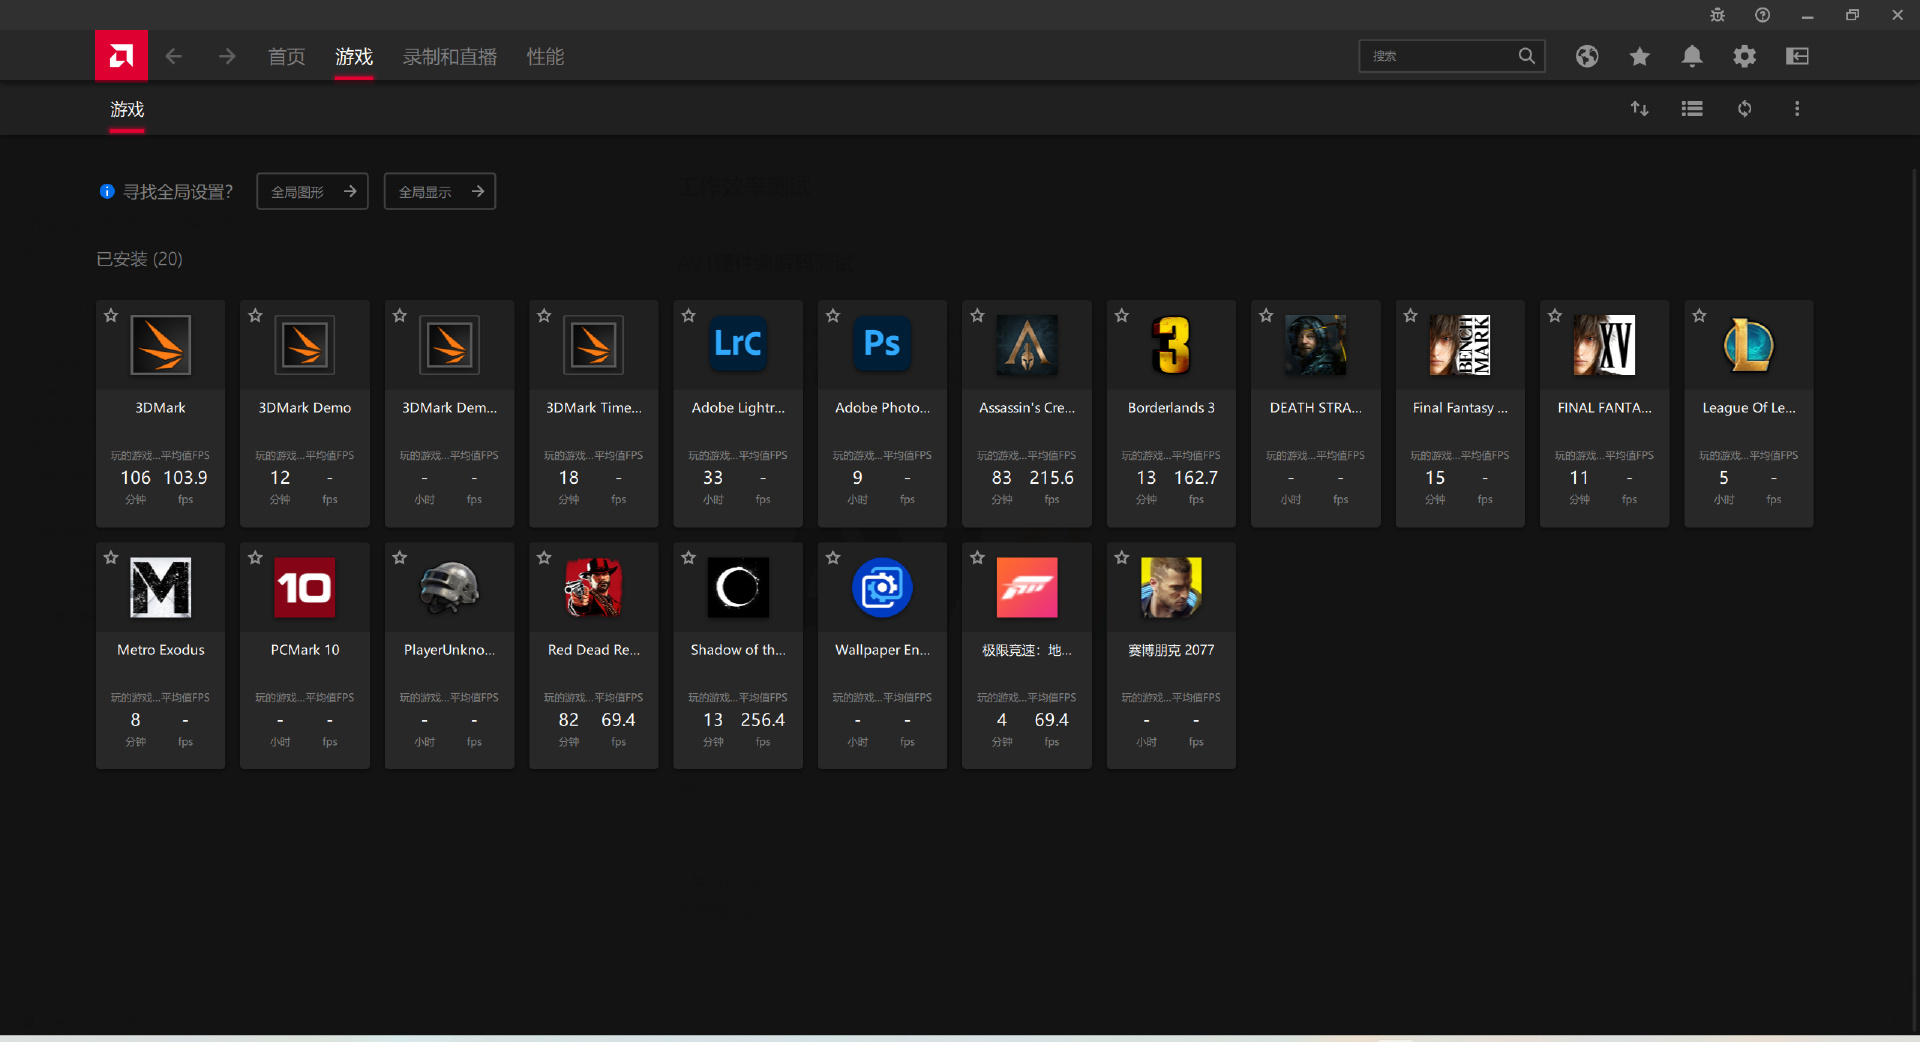
Task: Click the bug report icon
Action: click(x=1717, y=15)
